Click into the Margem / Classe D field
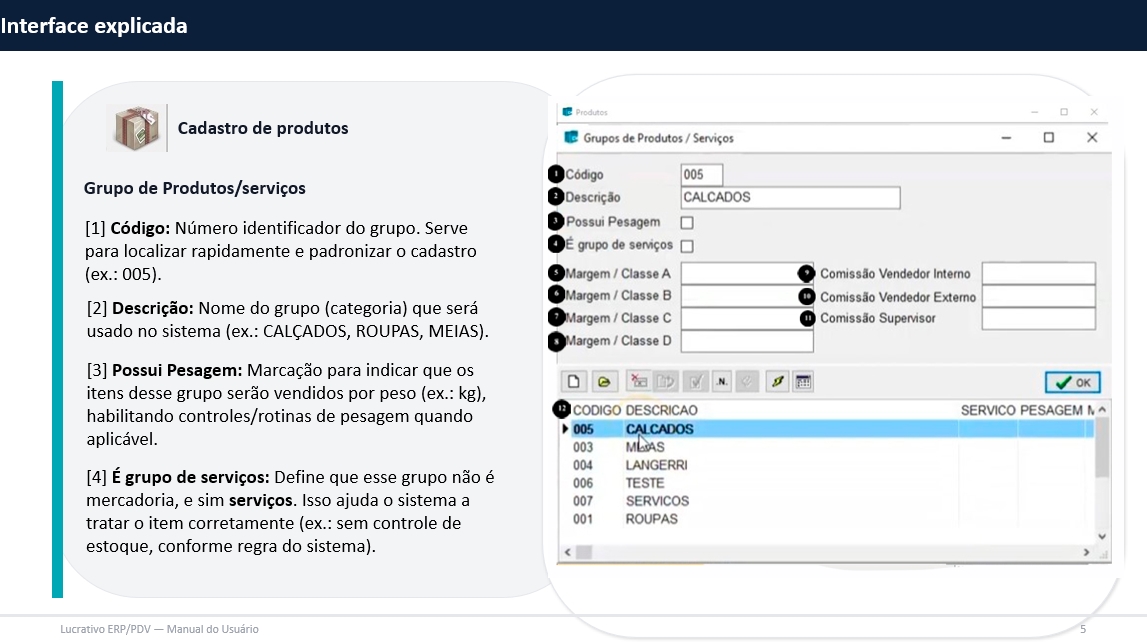Screen dimensions: 1147x643 pos(747,341)
